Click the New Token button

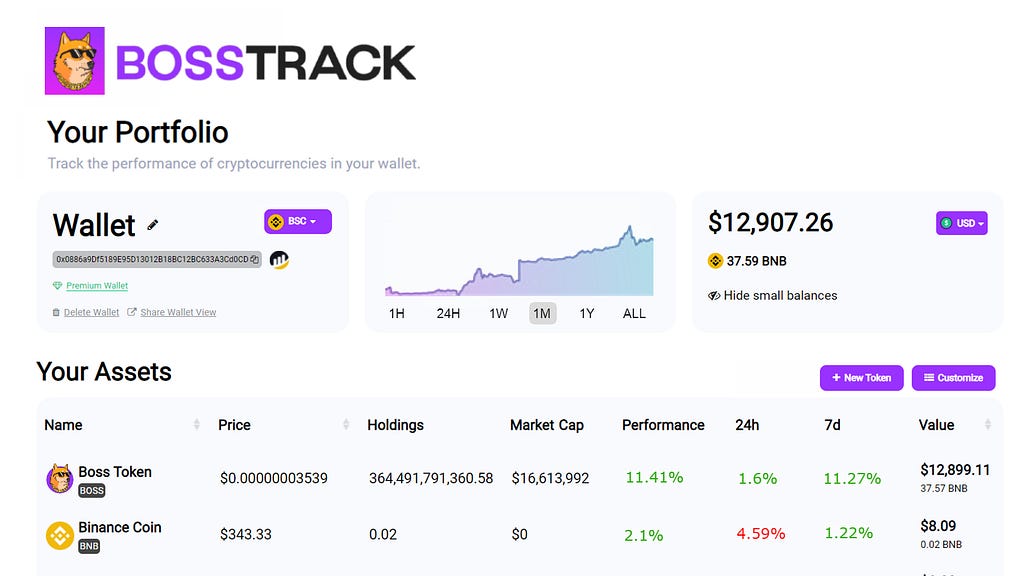click(x=861, y=378)
